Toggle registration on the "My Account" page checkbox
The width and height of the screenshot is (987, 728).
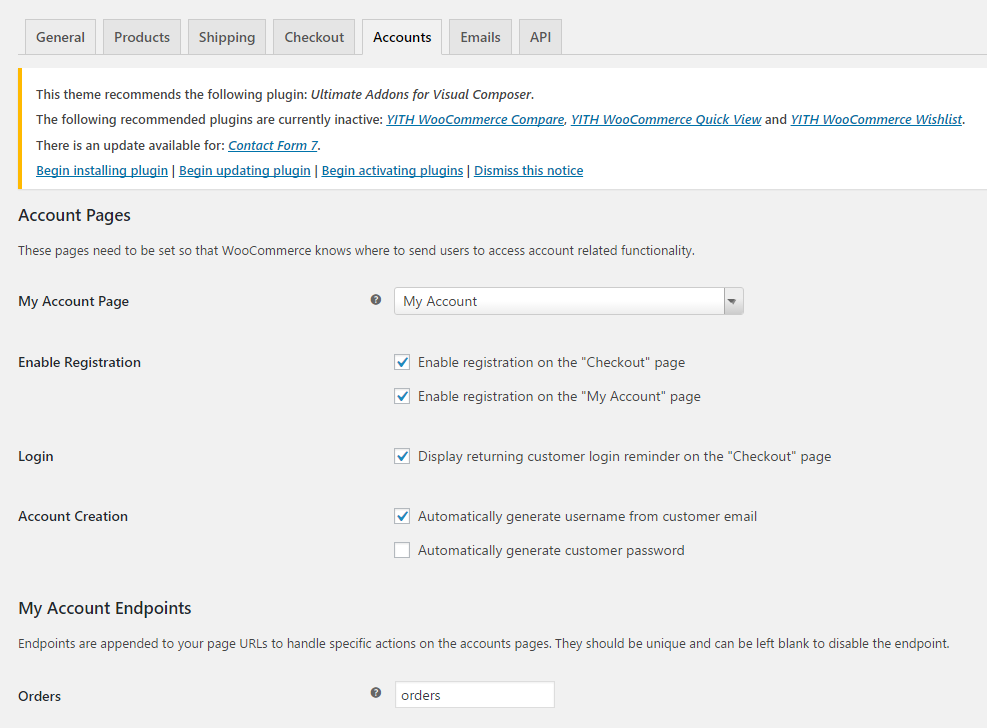[x=402, y=396]
